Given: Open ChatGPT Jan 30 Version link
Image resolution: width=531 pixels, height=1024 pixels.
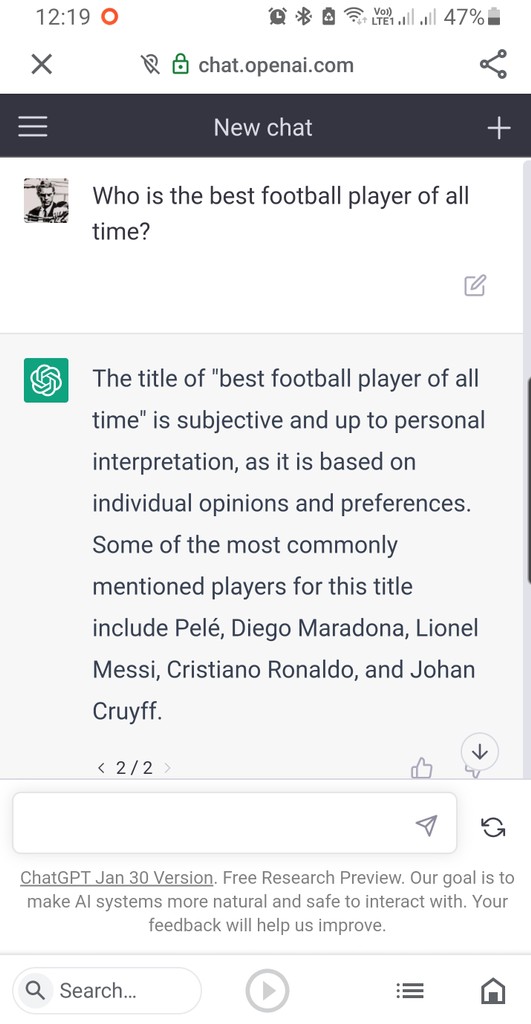Looking at the screenshot, I should click(x=117, y=878).
